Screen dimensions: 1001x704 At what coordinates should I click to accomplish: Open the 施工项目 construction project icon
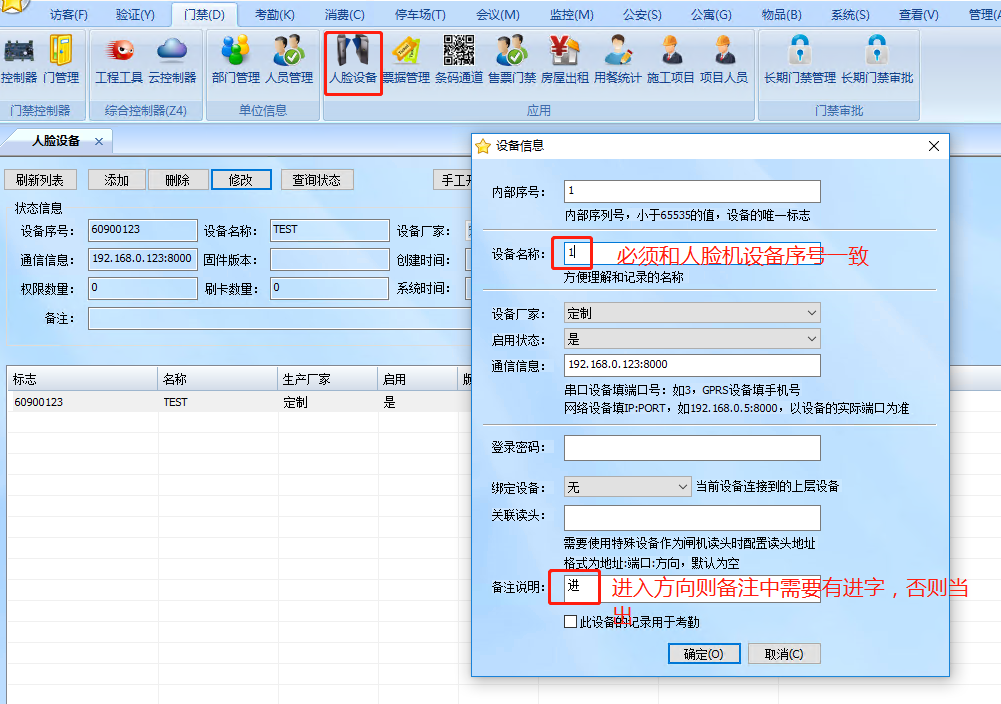pos(671,58)
